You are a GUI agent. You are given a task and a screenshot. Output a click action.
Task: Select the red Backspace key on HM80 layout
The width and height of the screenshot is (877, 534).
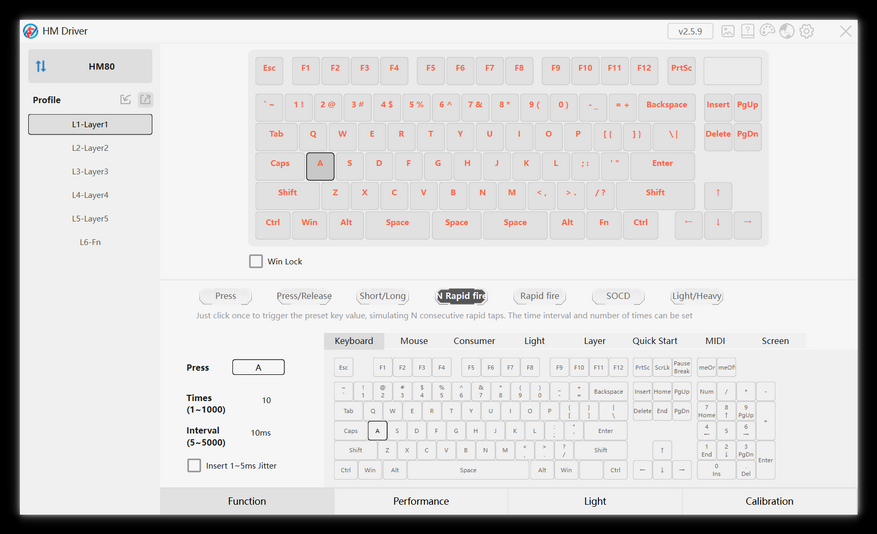tap(667, 107)
